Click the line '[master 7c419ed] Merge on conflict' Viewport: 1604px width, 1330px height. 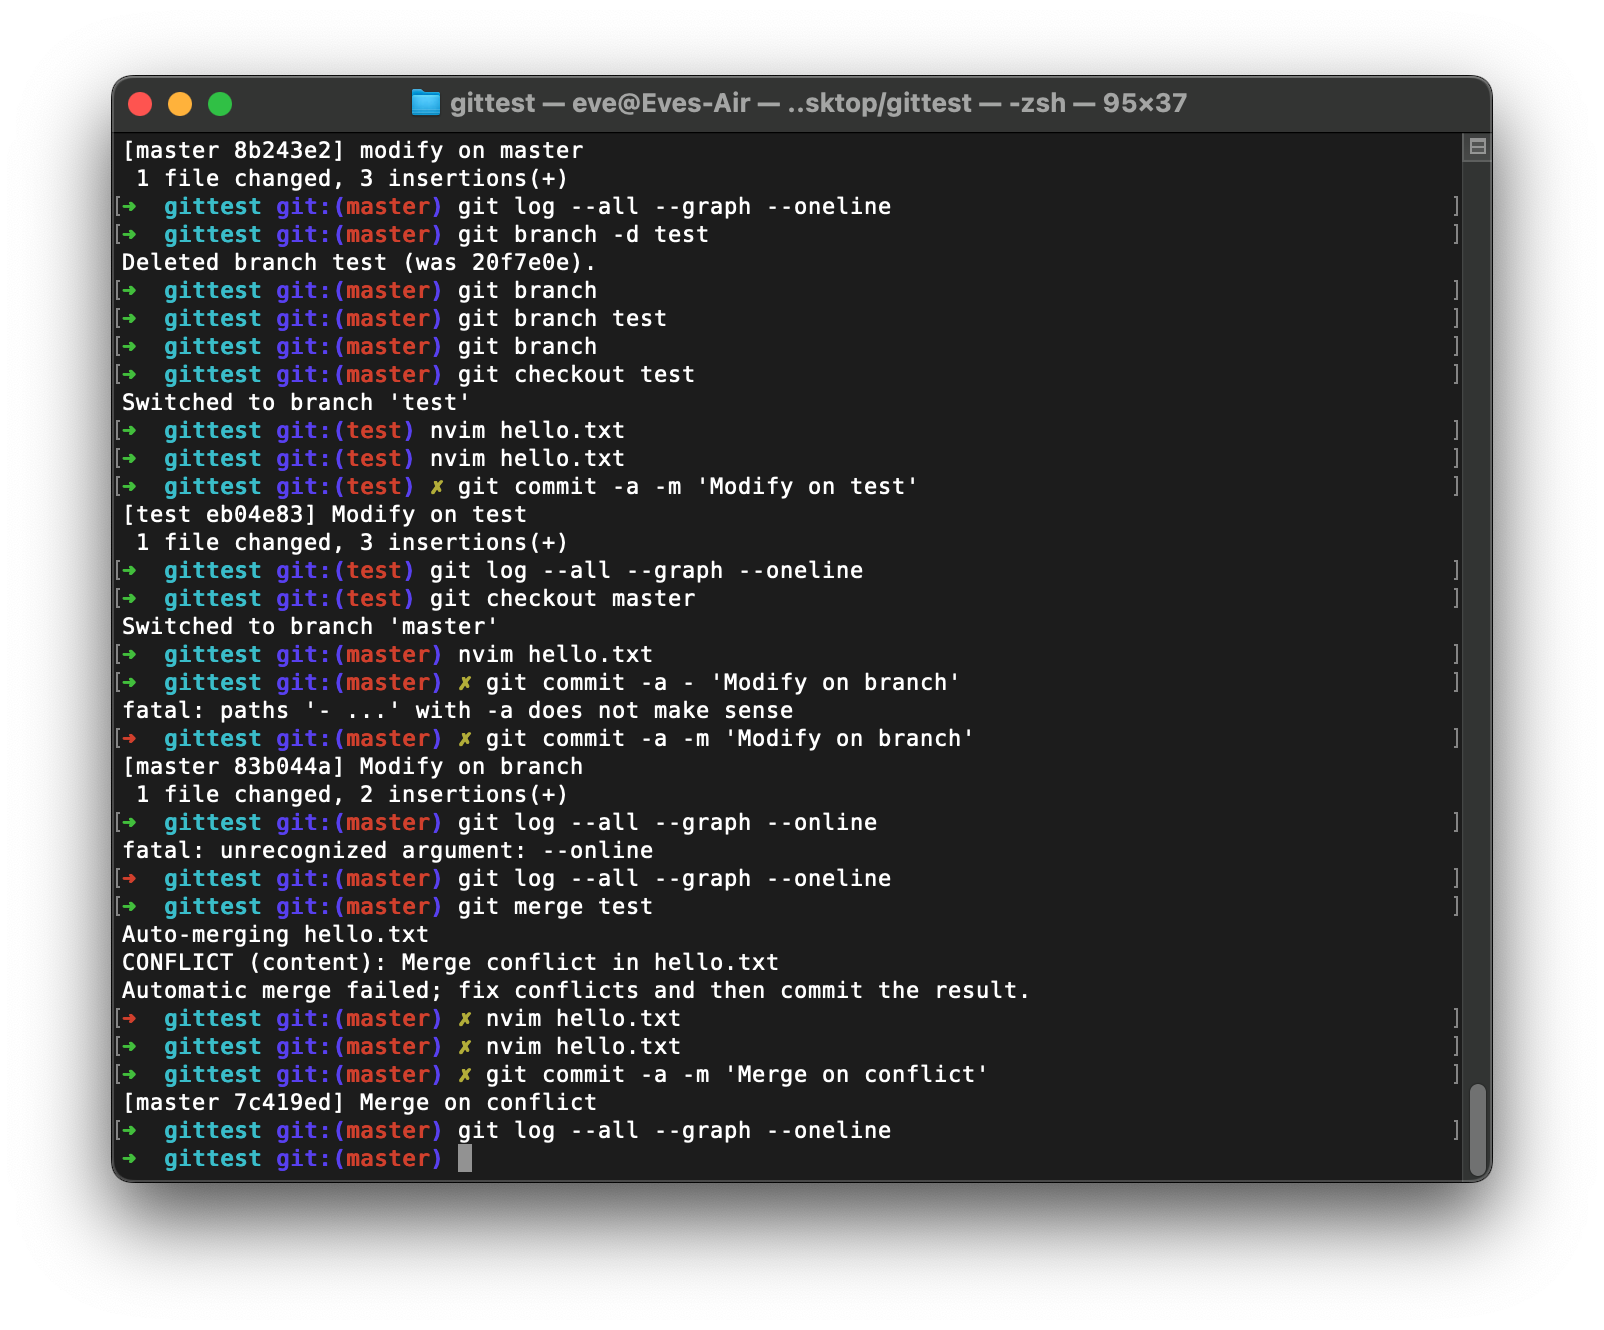(x=360, y=1103)
